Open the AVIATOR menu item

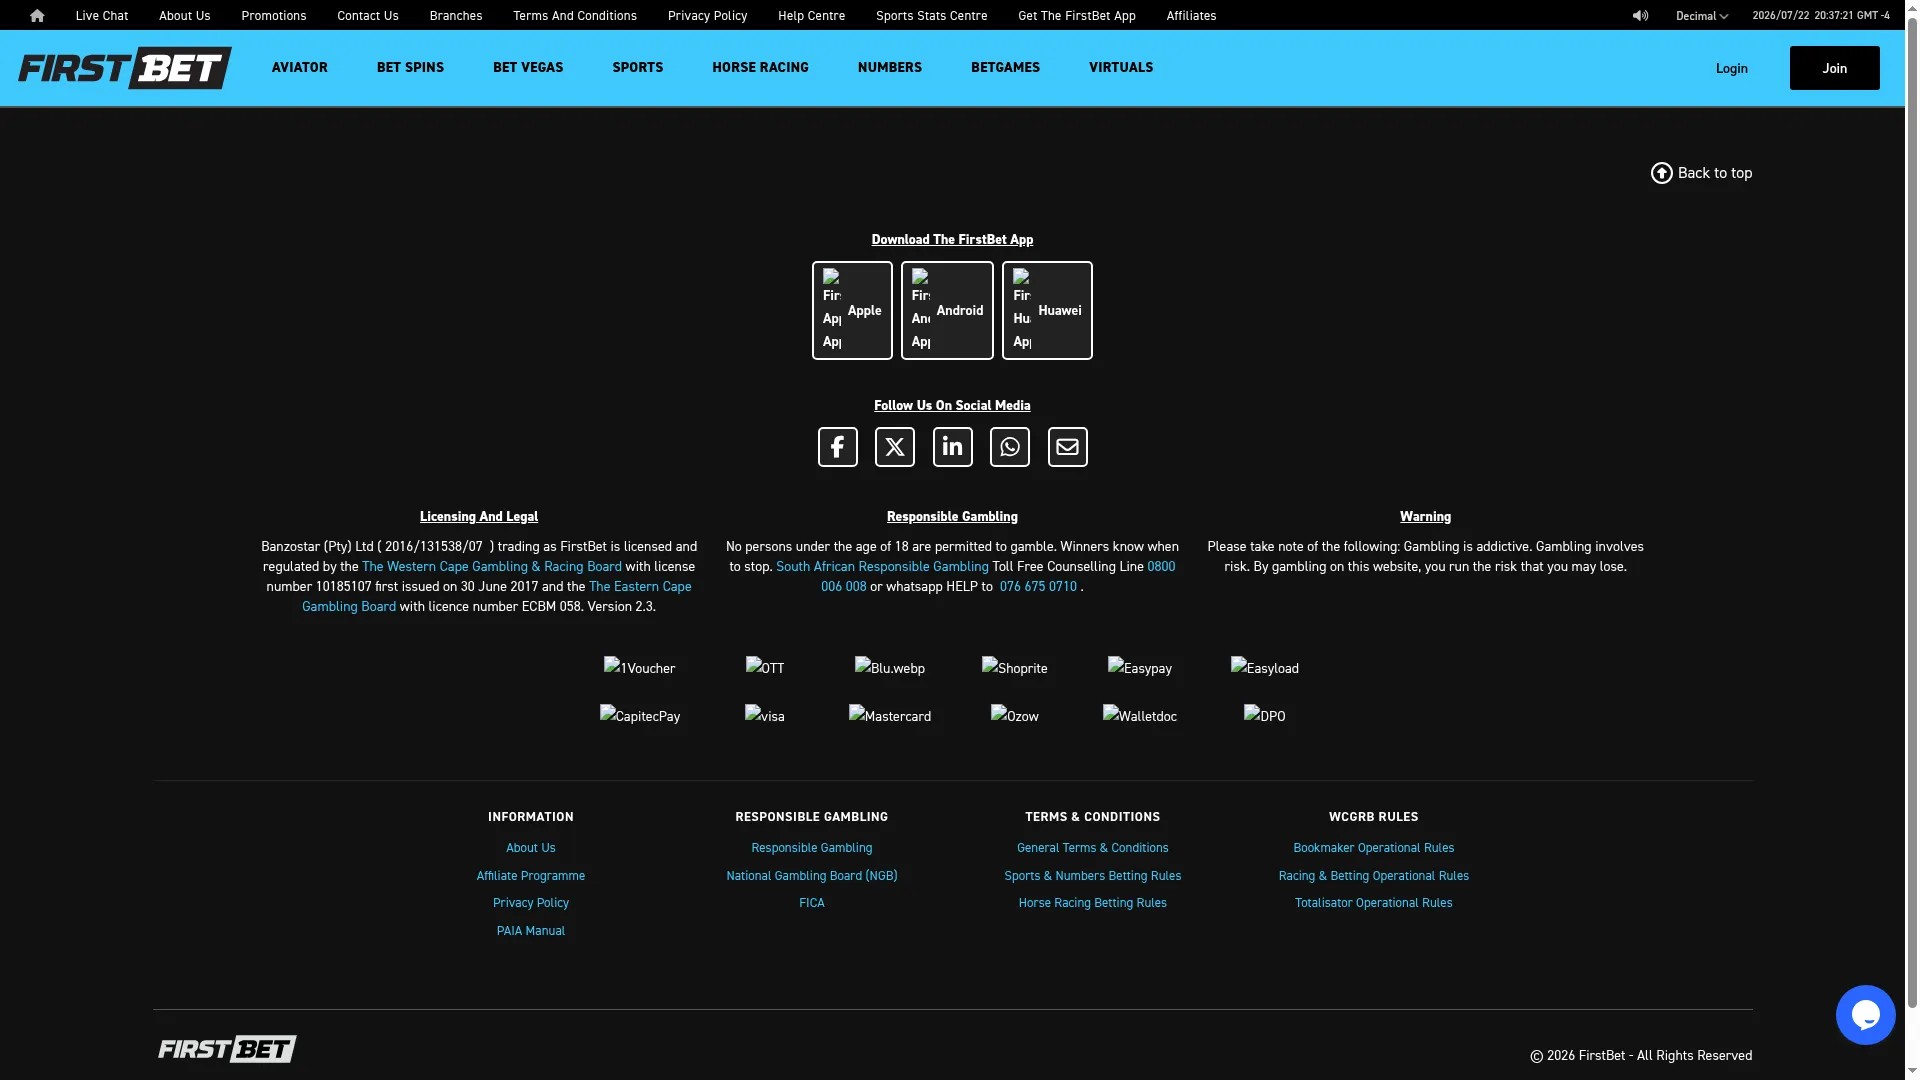click(x=300, y=68)
